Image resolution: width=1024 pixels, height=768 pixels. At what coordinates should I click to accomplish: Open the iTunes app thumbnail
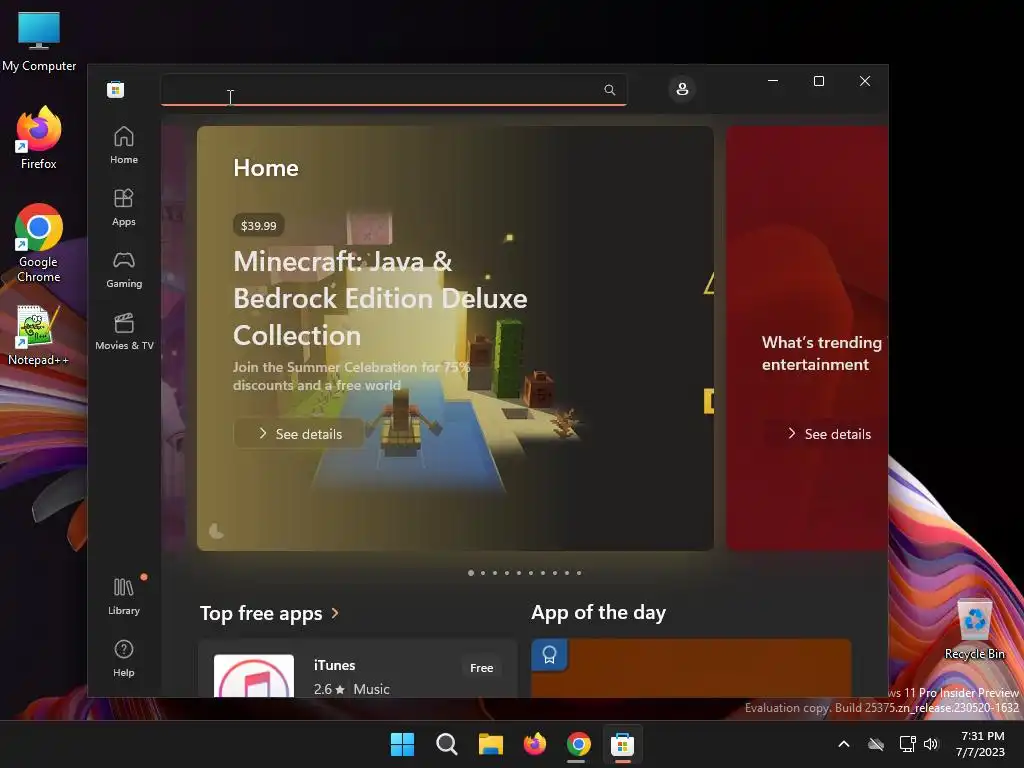click(253, 676)
